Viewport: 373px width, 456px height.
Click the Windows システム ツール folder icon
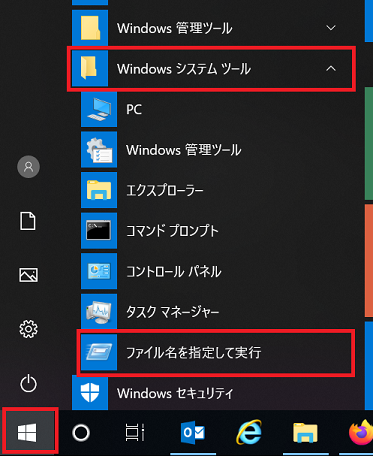[x=90, y=68]
